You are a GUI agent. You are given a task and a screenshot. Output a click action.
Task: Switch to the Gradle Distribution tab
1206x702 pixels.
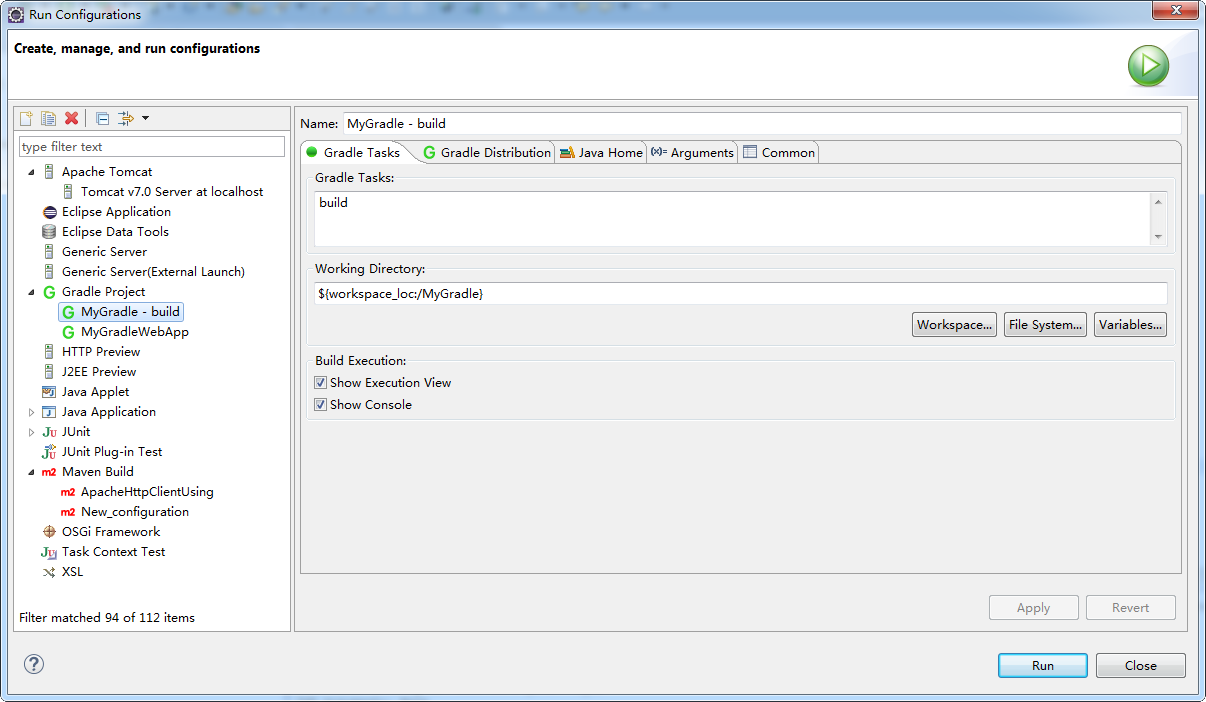pos(486,153)
